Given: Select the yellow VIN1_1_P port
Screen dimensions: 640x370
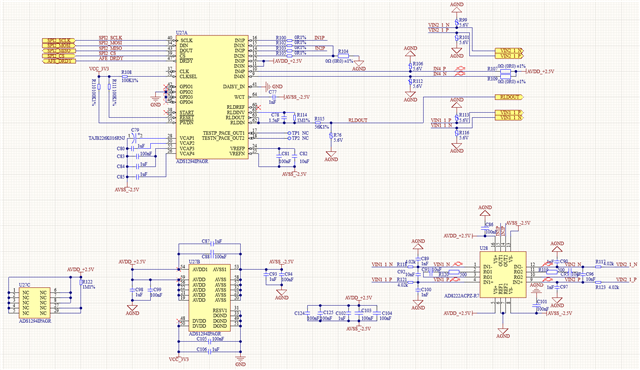Looking at the screenshot, I should pyautogui.click(x=509, y=113).
